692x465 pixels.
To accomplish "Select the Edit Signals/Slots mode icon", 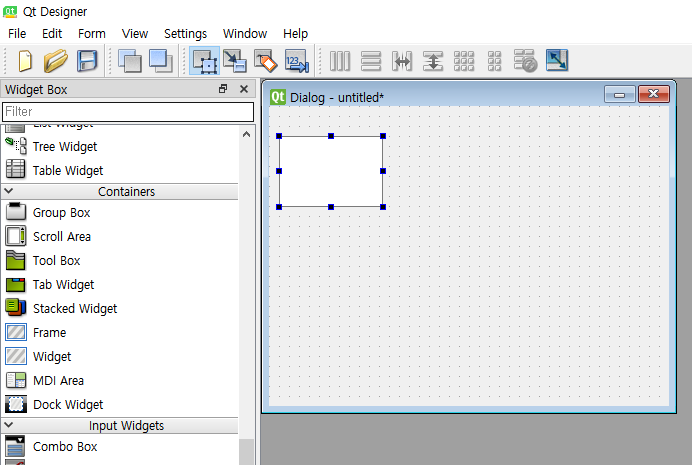I will tap(234, 60).
